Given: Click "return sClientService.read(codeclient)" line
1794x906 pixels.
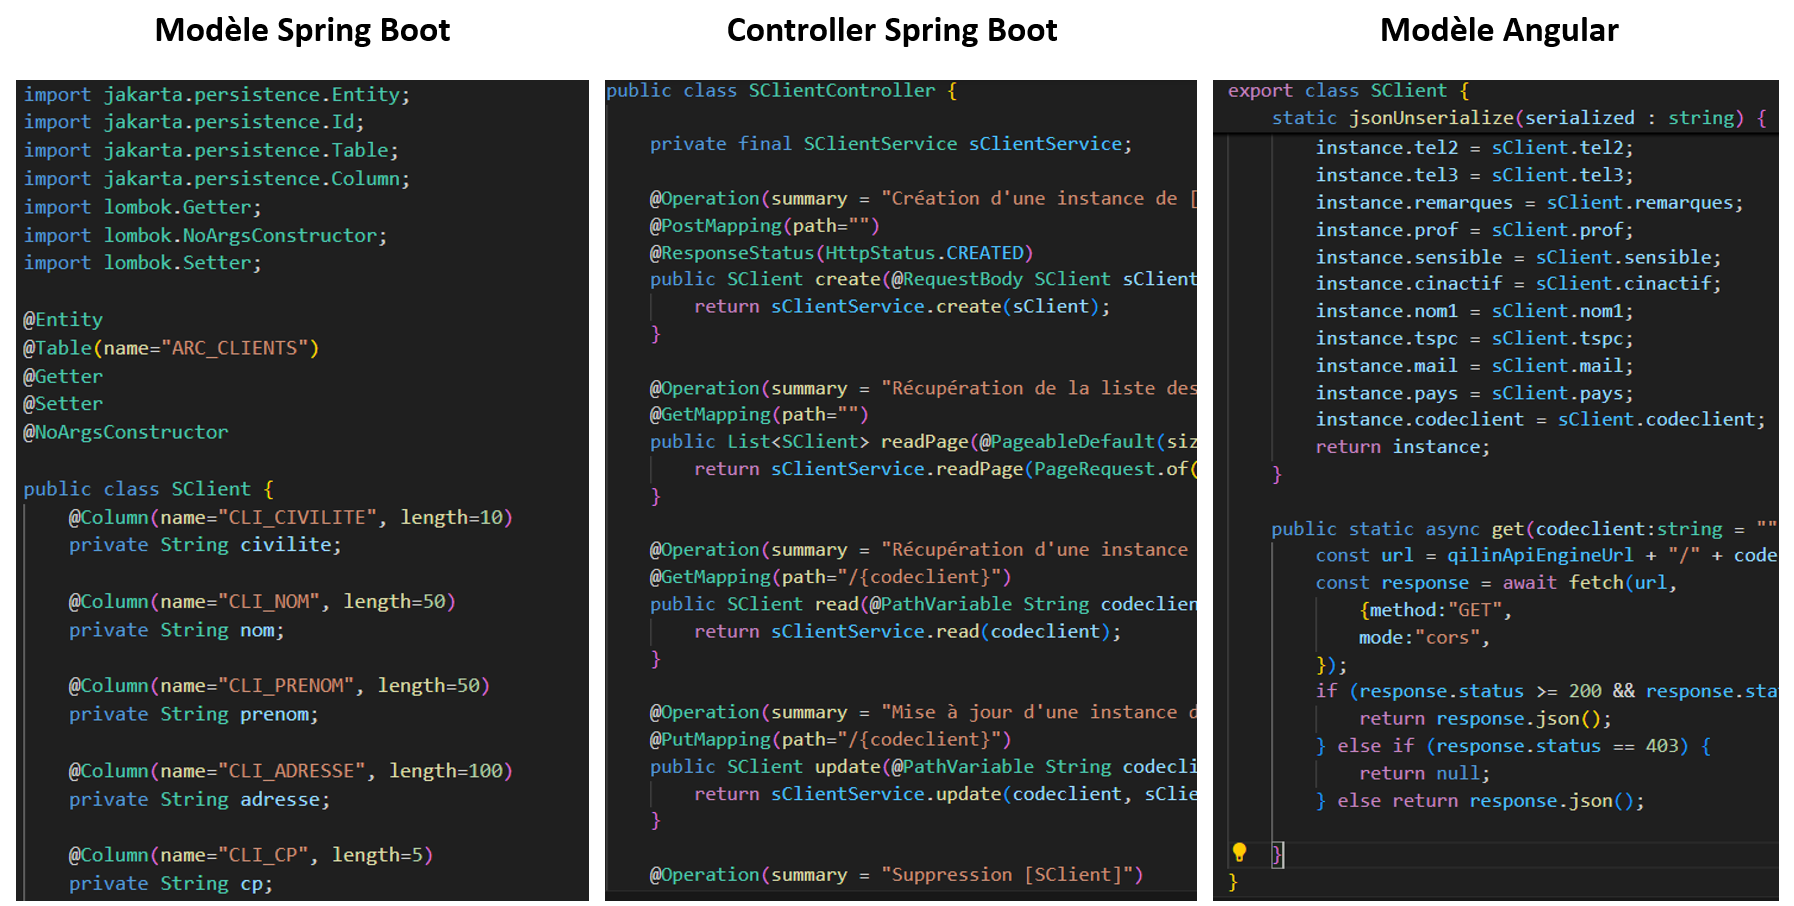Looking at the screenshot, I should tap(907, 632).
